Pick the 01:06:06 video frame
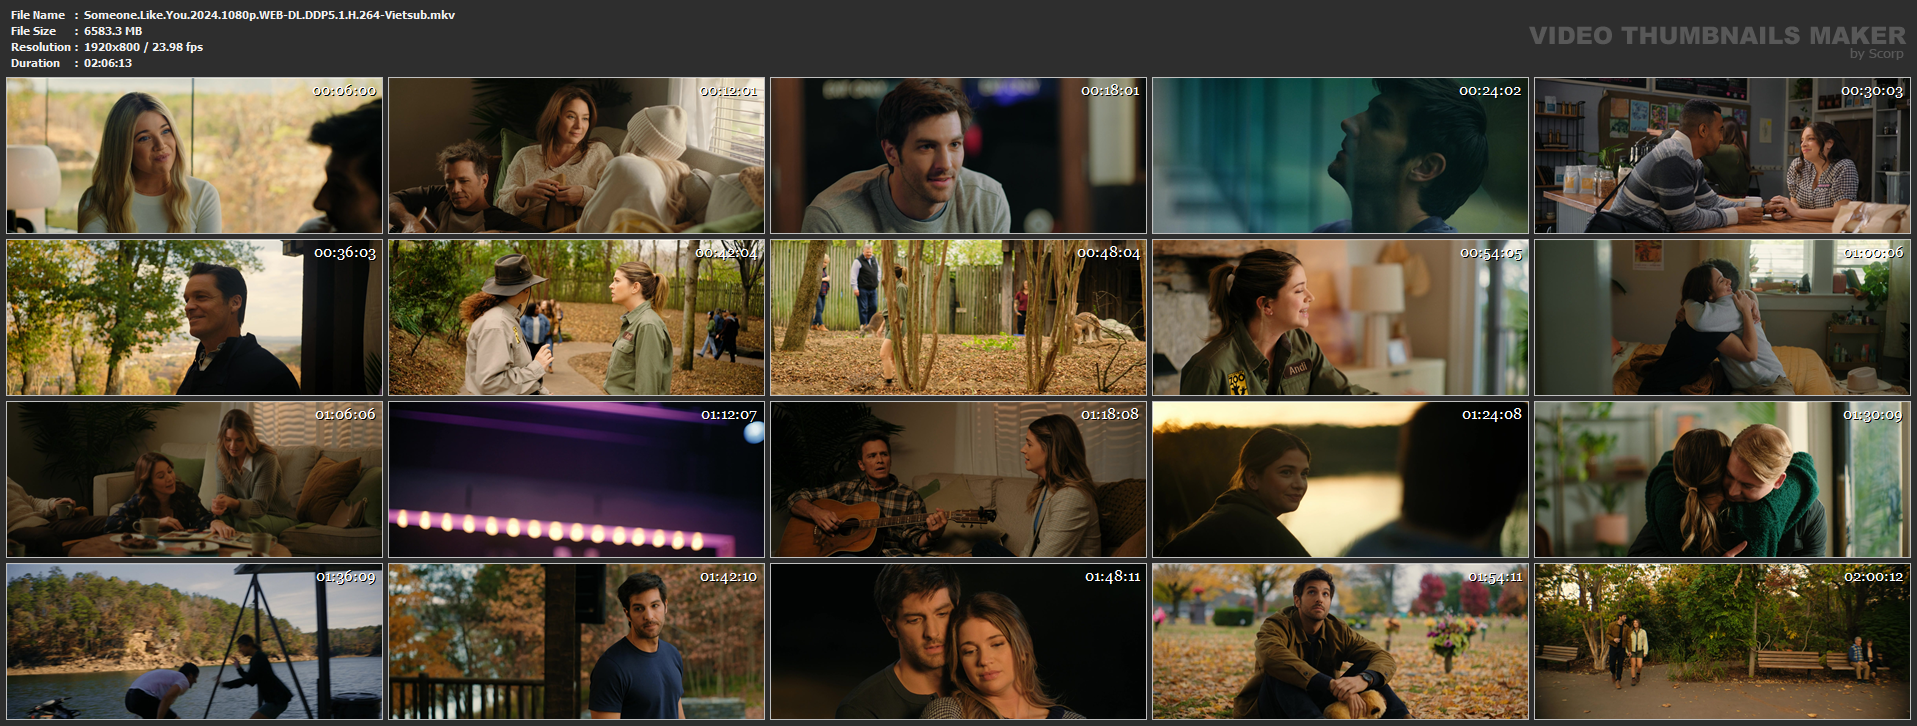The width and height of the screenshot is (1917, 726). point(194,479)
